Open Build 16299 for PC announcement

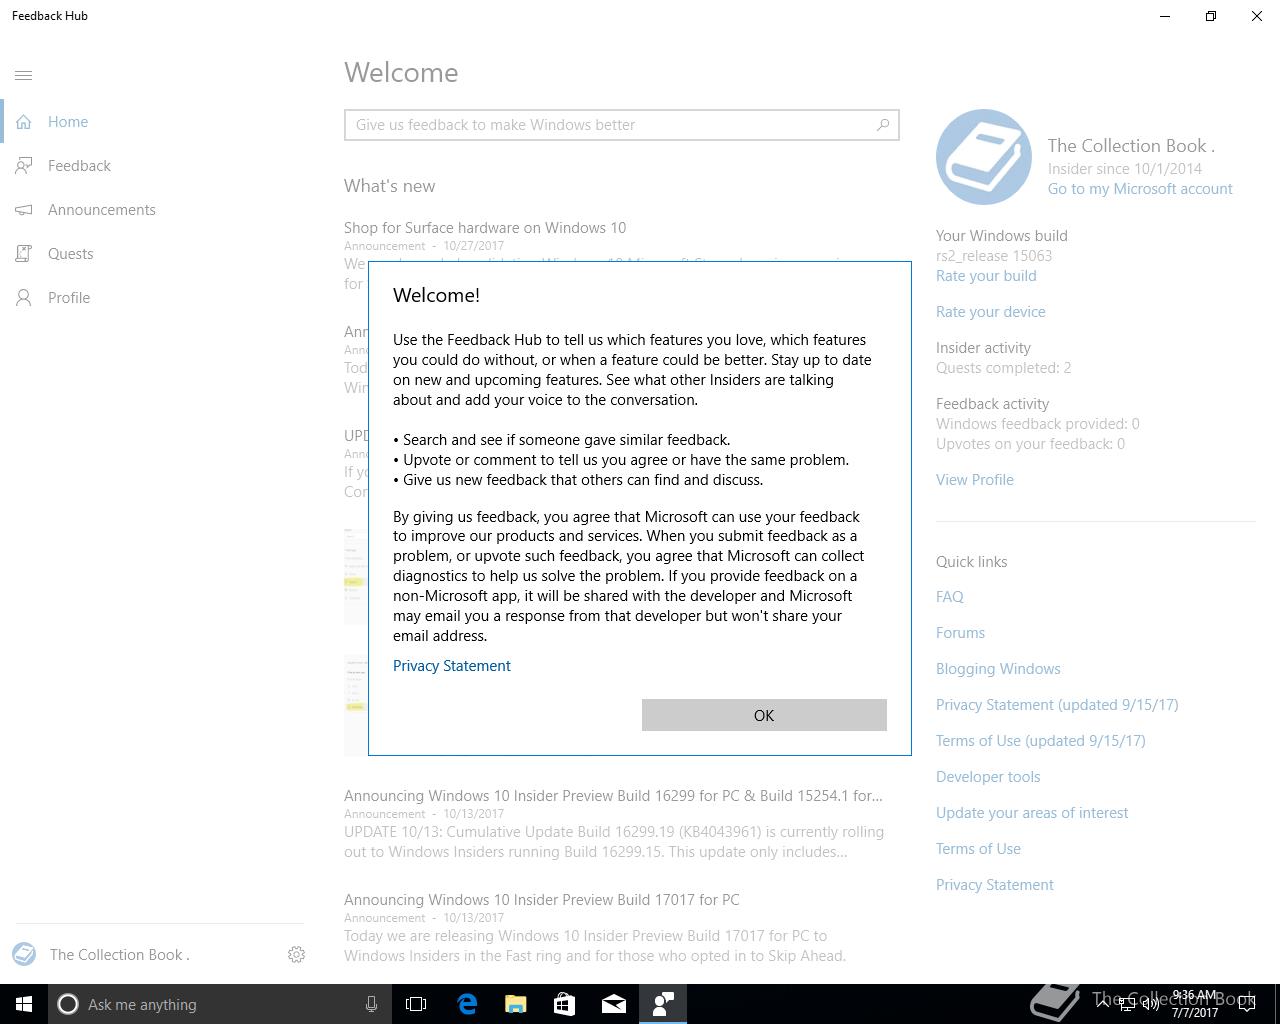pos(613,796)
